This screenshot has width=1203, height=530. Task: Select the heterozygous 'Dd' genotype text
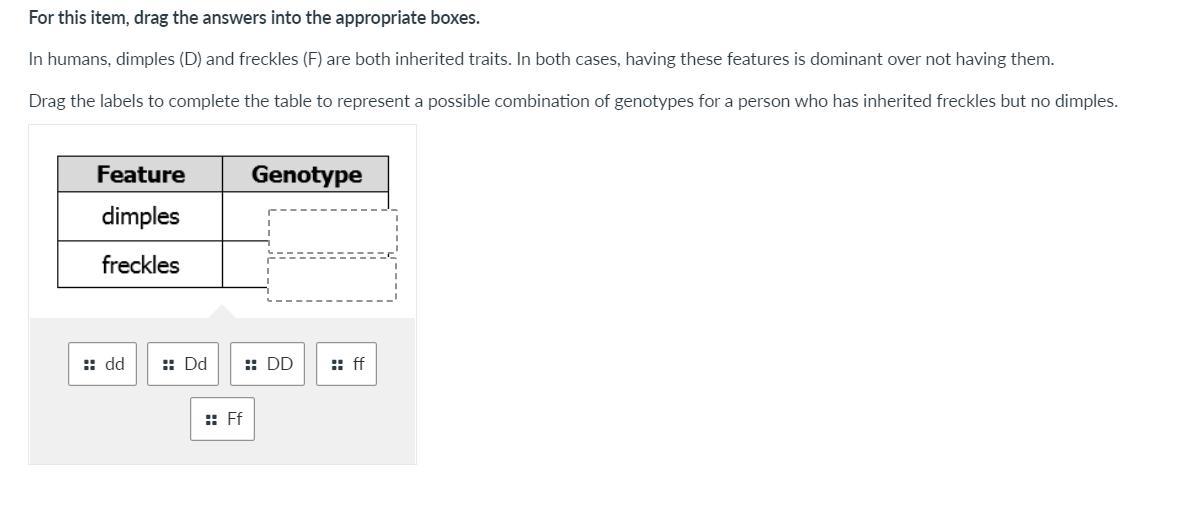[x=196, y=364]
